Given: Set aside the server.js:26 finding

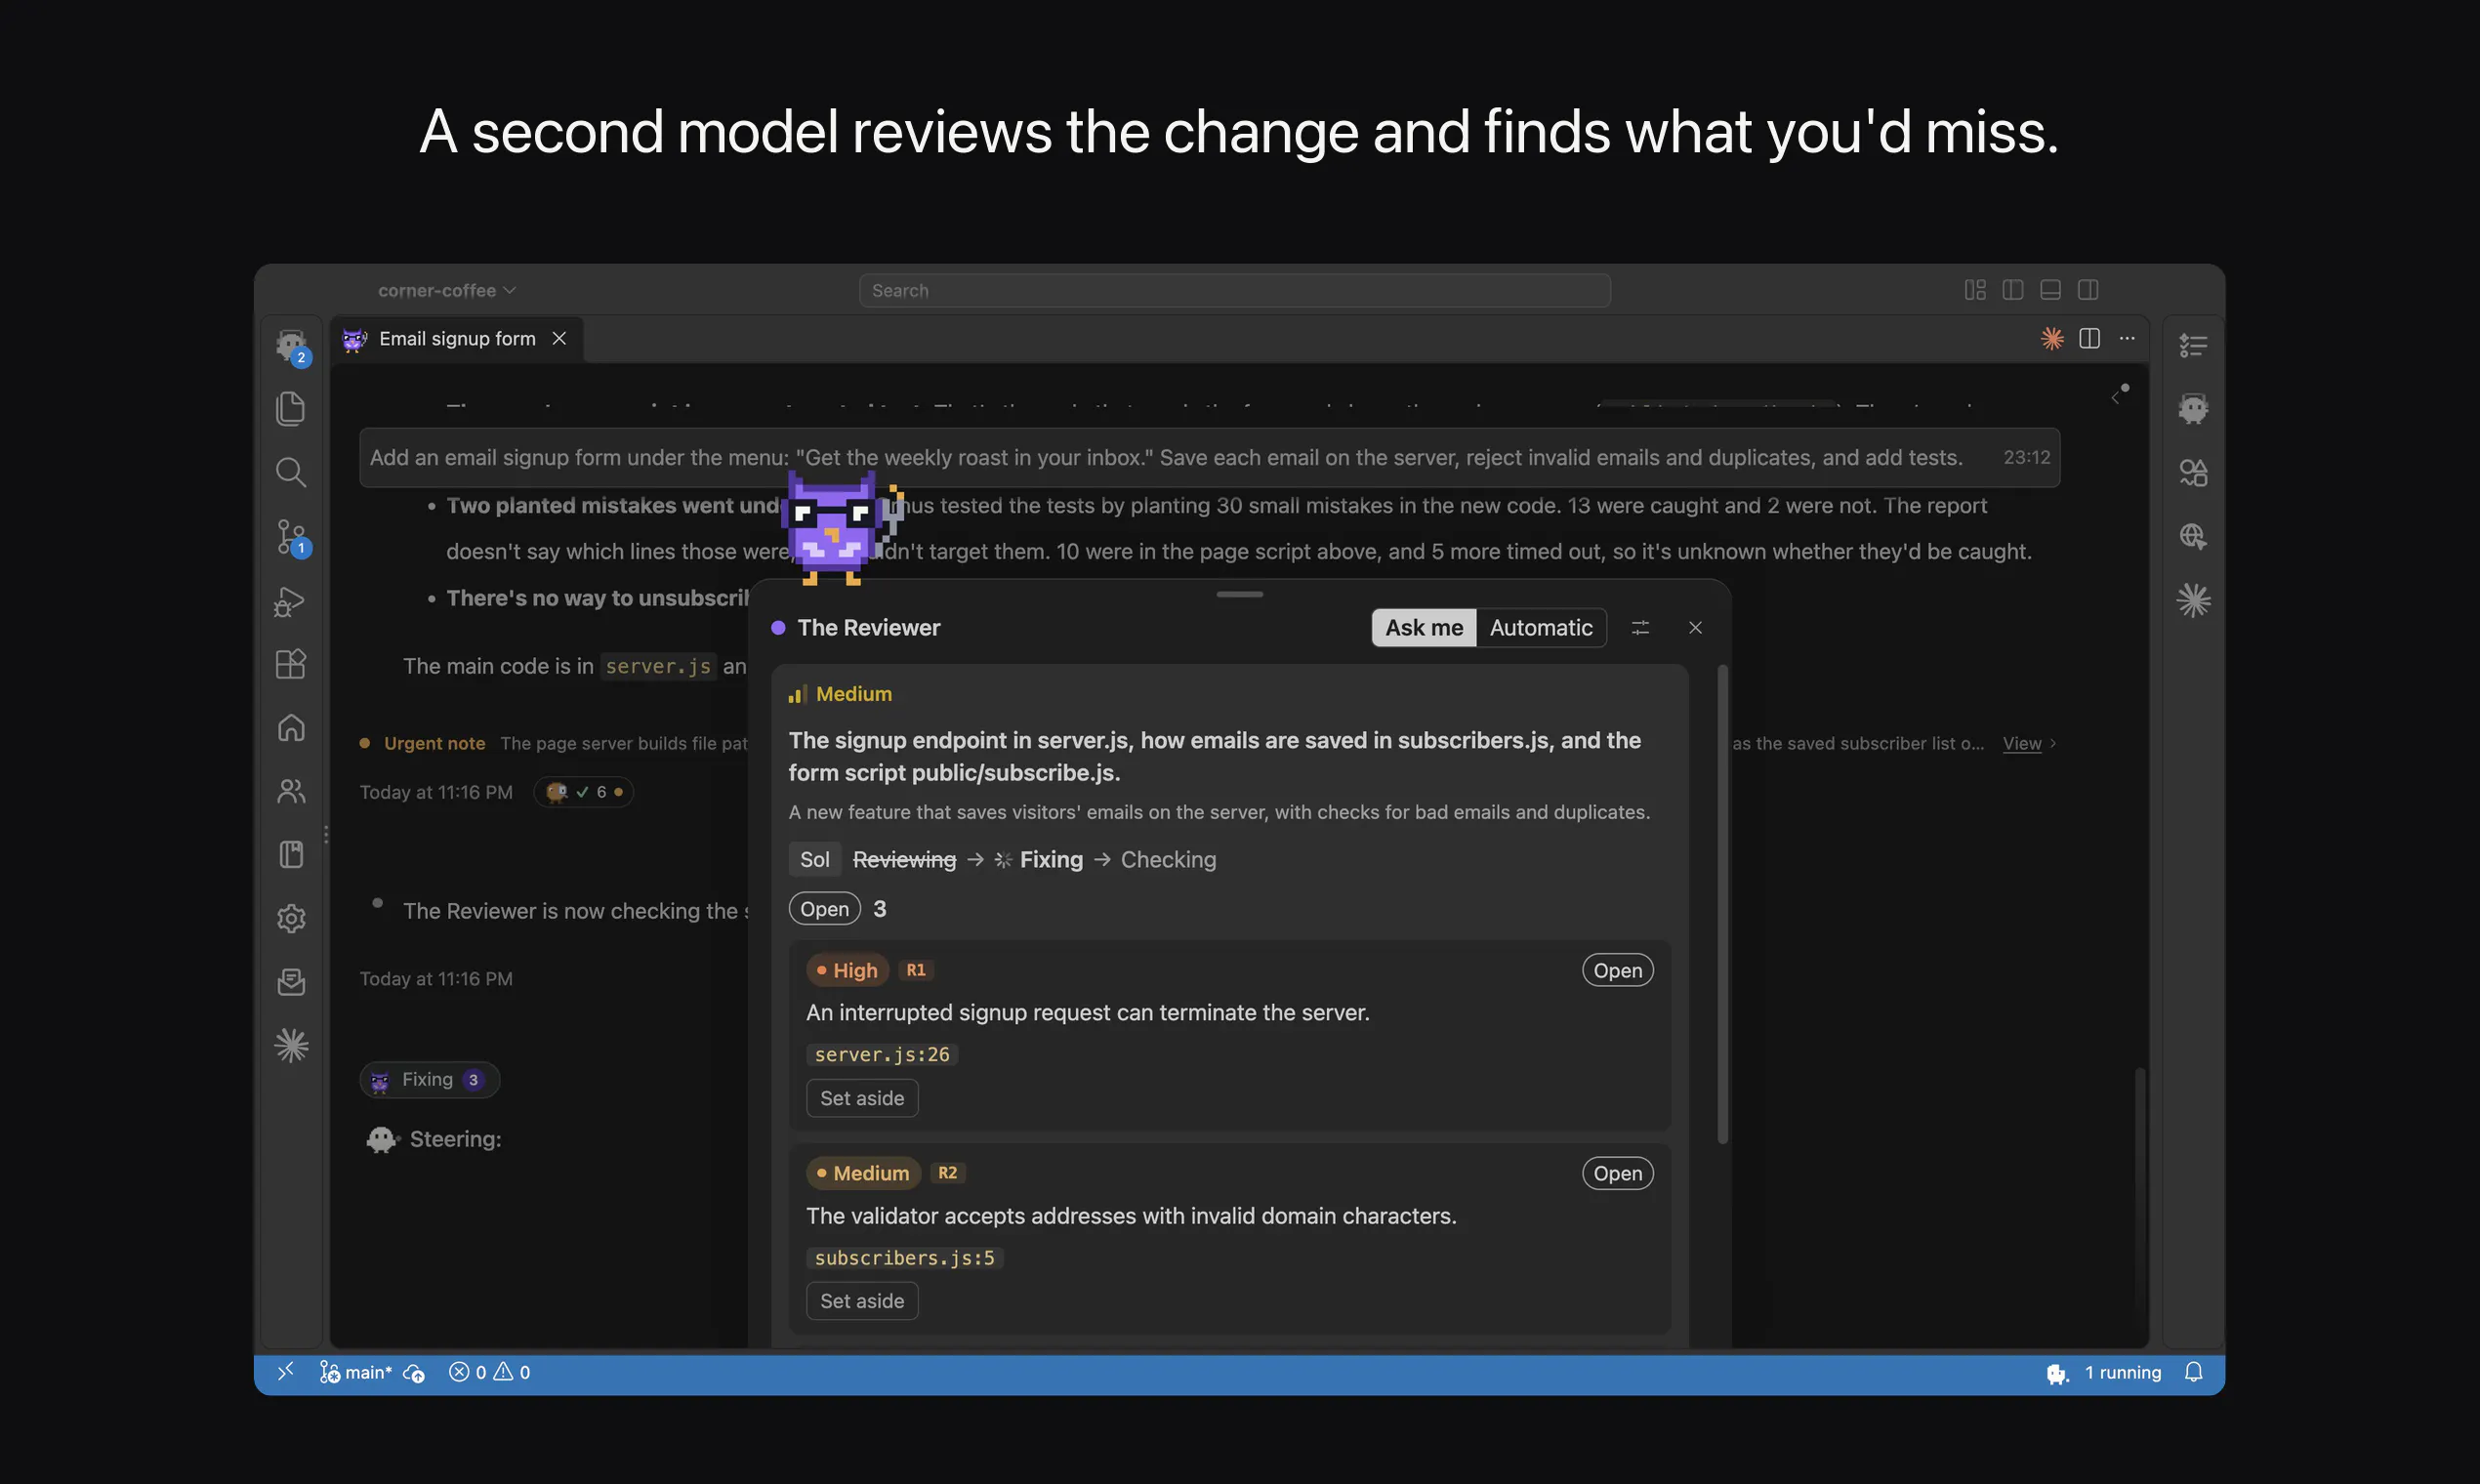Looking at the screenshot, I should point(862,1097).
